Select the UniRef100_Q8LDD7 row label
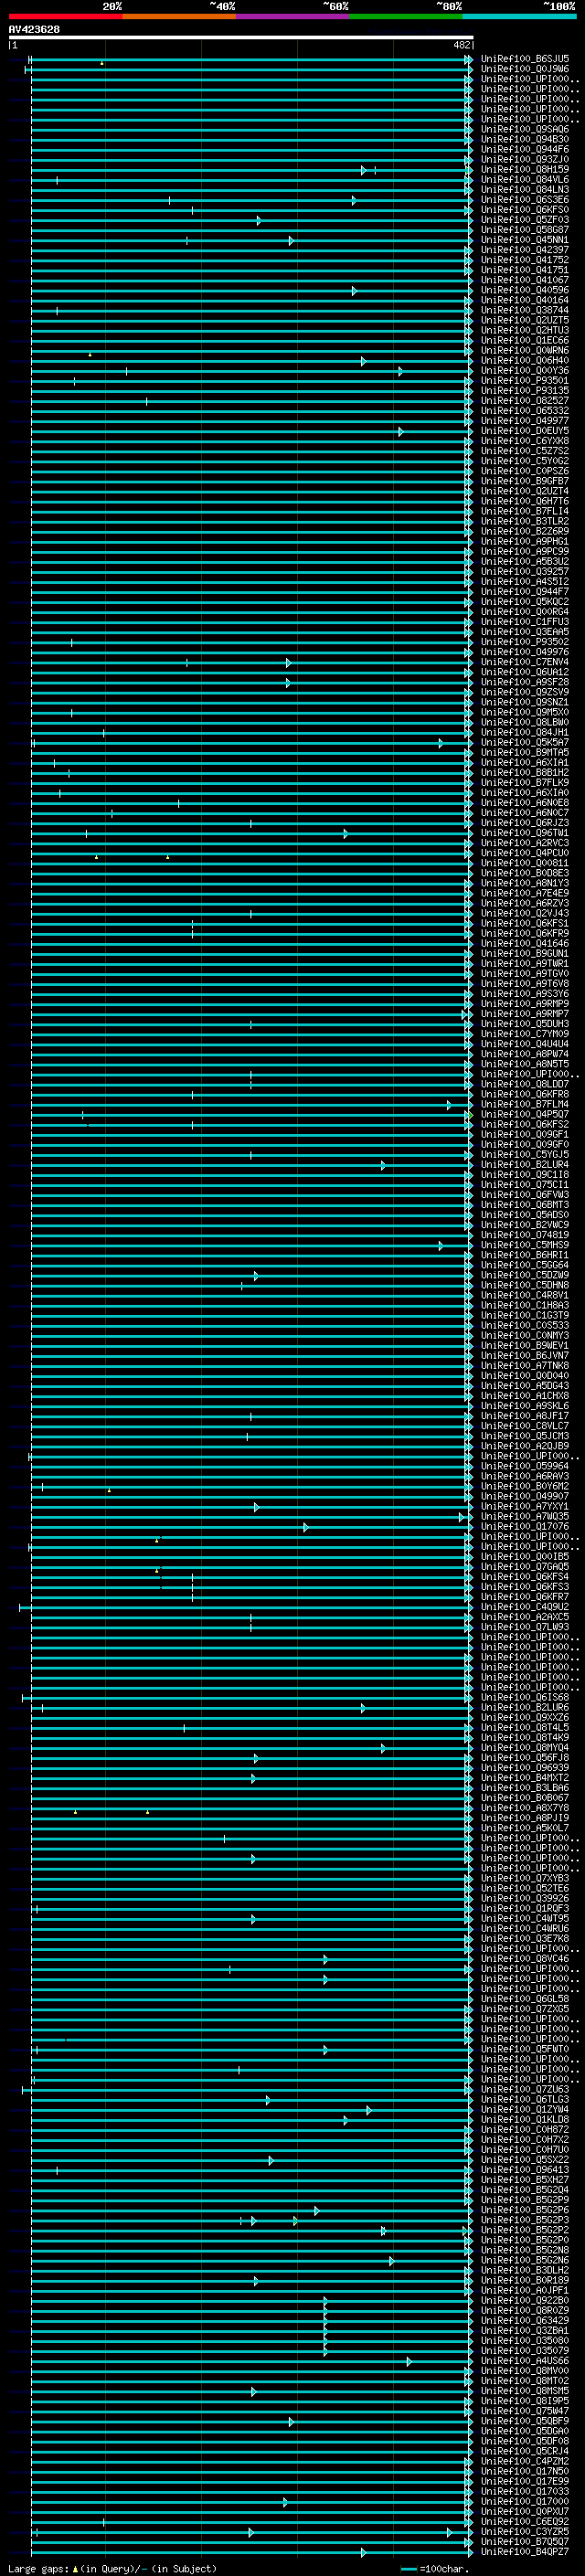Image resolution: width=585 pixels, height=2576 pixels. pos(525,1084)
